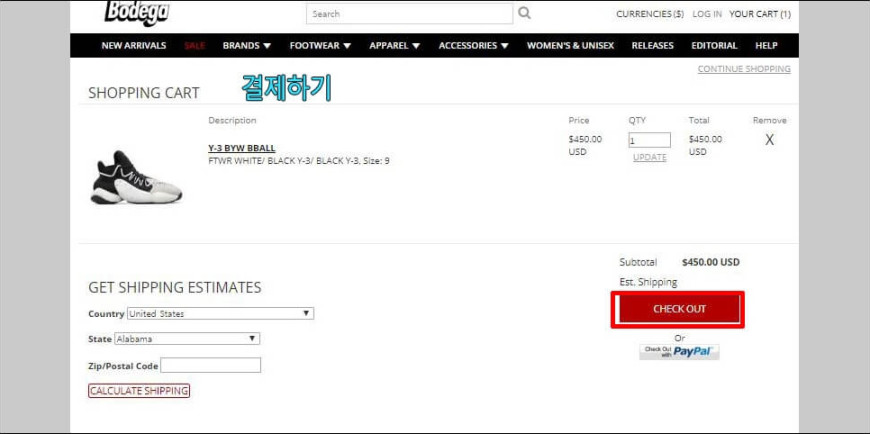Screen dimensions: 870x434
Task: Open the SALE menu item
Action: click(x=195, y=46)
